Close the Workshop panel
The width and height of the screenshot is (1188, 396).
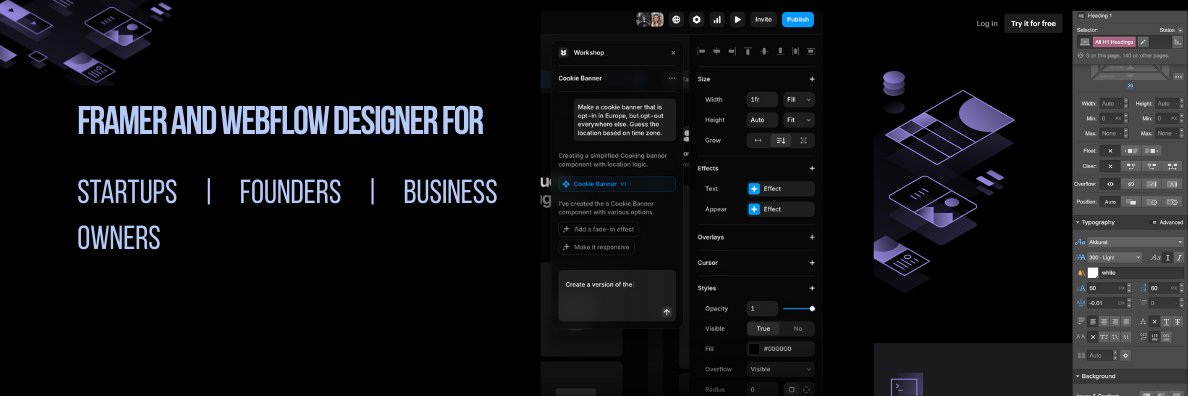pyautogui.click(x=673, y=53)
